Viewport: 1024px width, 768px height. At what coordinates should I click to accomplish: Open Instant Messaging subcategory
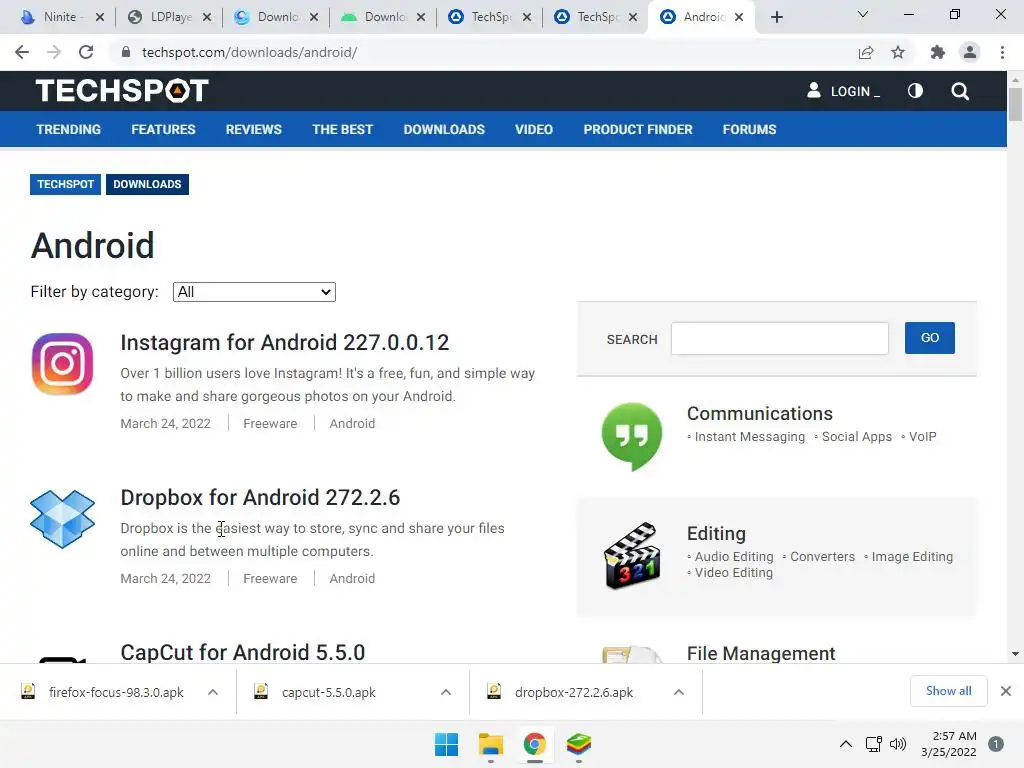click(749, 436)
